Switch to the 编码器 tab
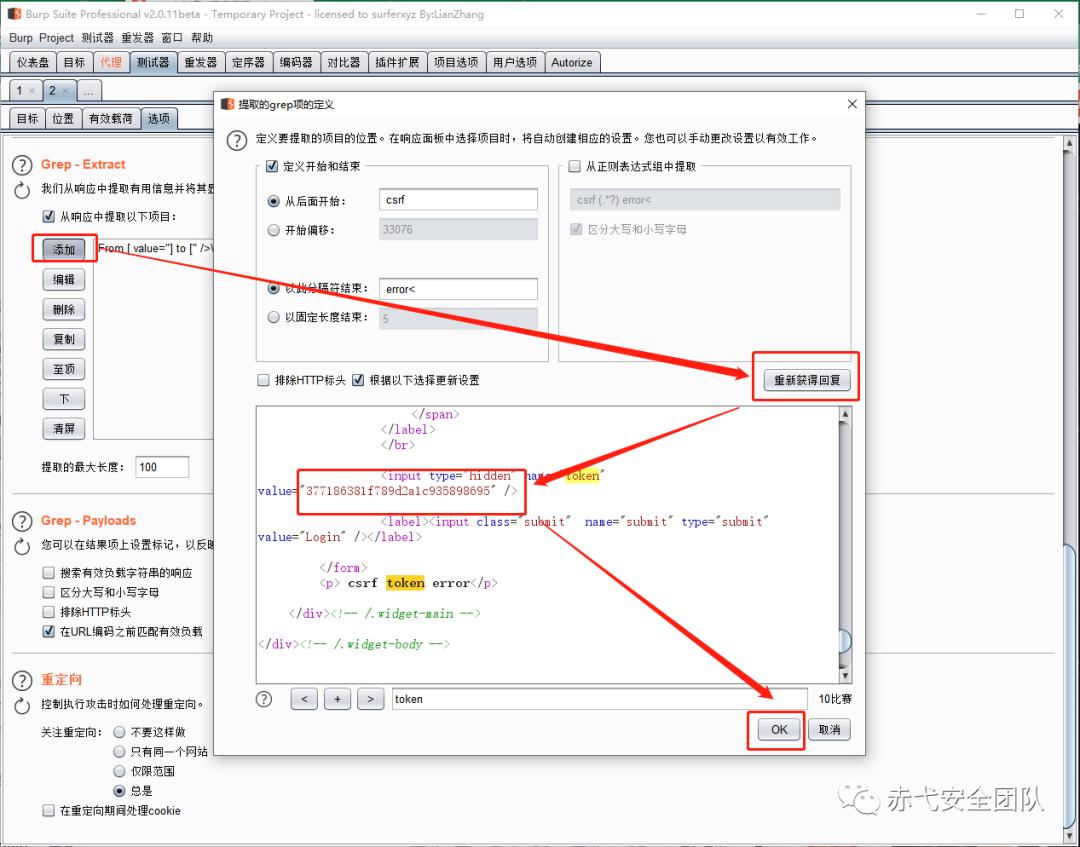The width and height of the screenshot is (1080, 847). (296, 62)
